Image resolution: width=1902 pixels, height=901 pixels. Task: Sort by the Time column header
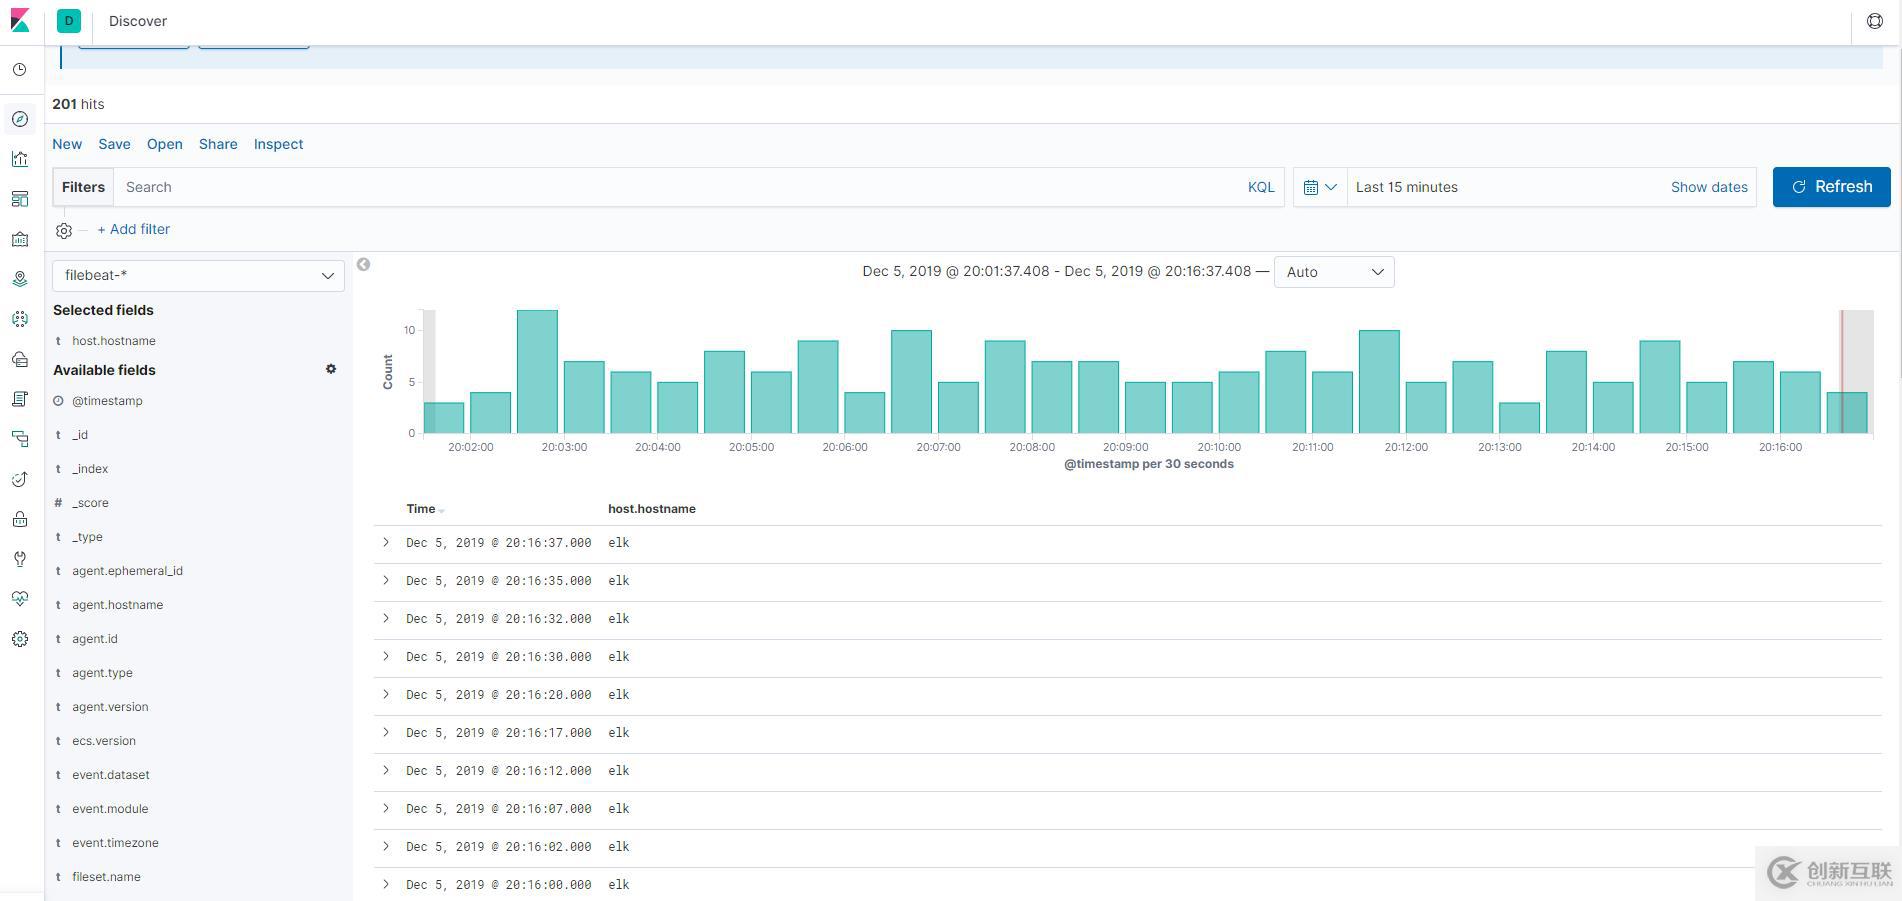point(421,509)
